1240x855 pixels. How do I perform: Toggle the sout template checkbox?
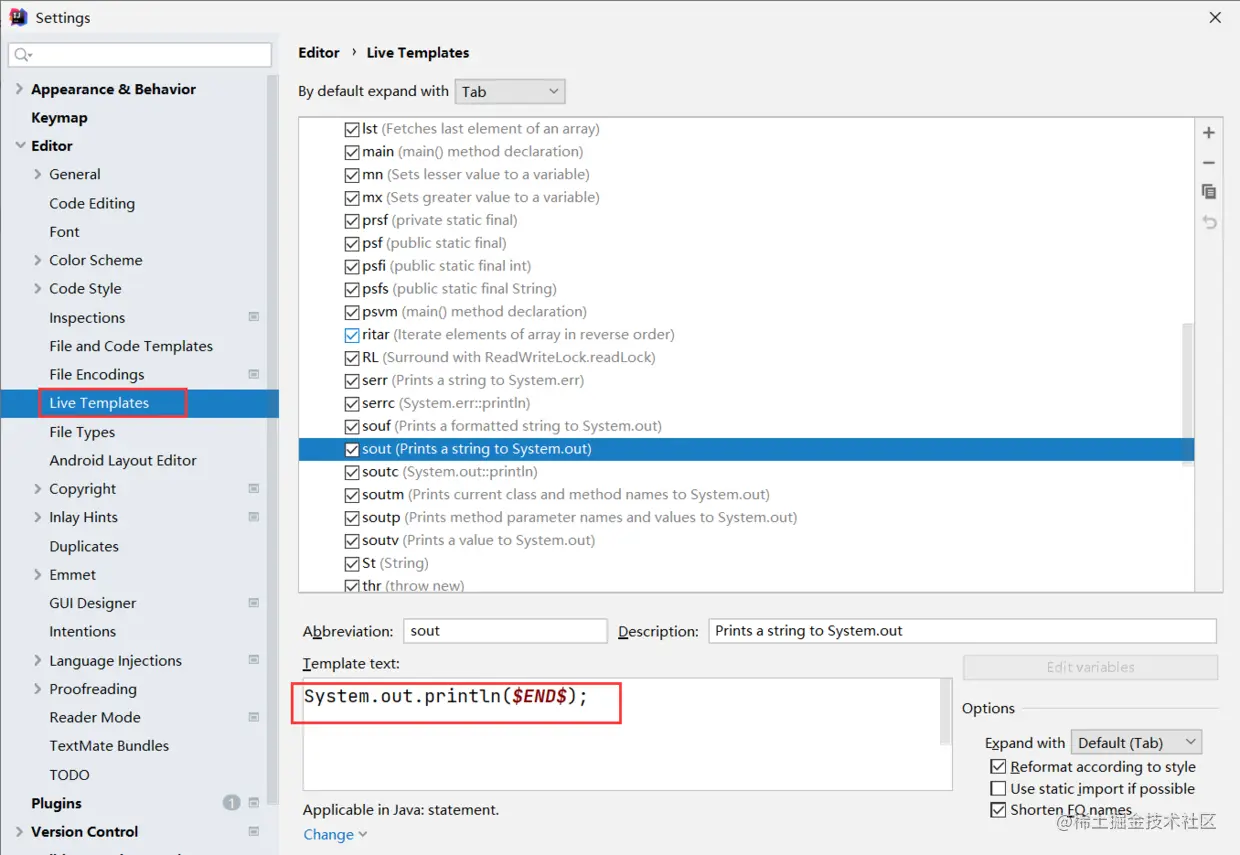click(x=351, y=449)
